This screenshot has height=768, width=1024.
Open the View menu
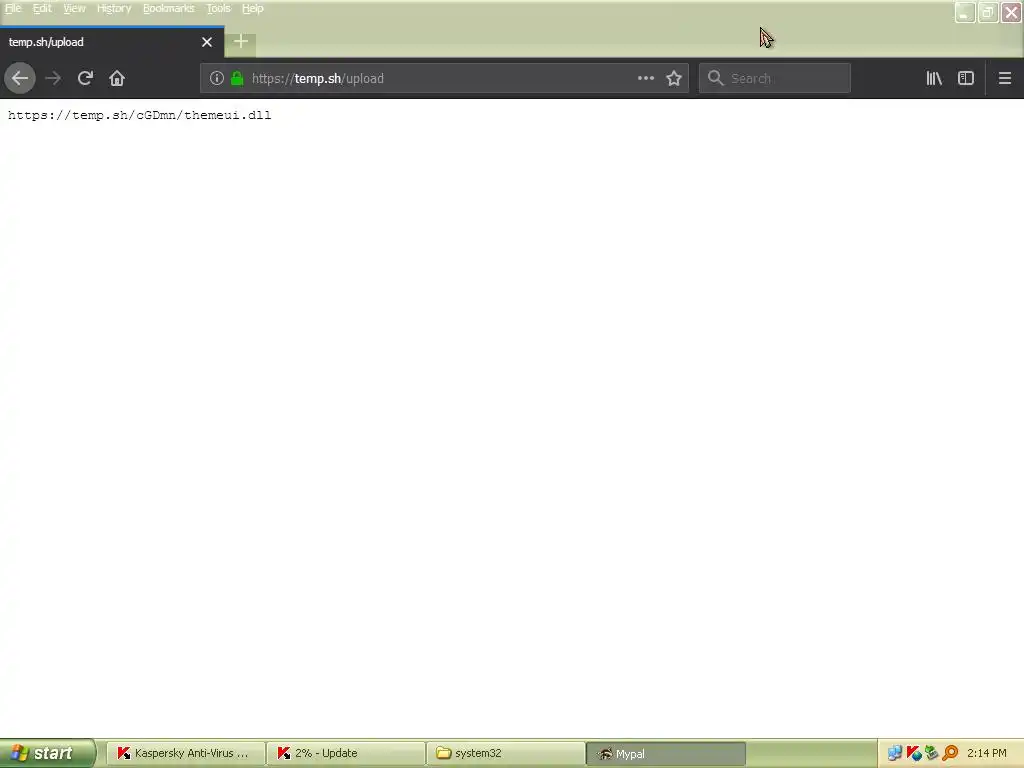tap(74, 8)
